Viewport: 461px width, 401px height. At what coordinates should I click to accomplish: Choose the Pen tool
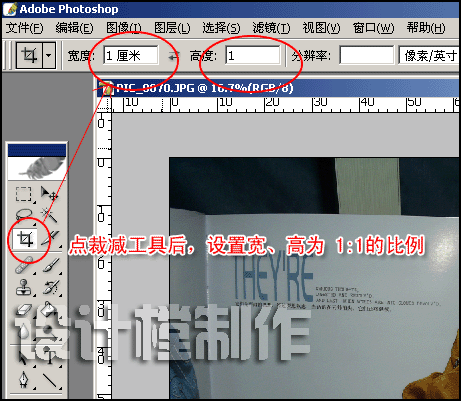(24, 379)
